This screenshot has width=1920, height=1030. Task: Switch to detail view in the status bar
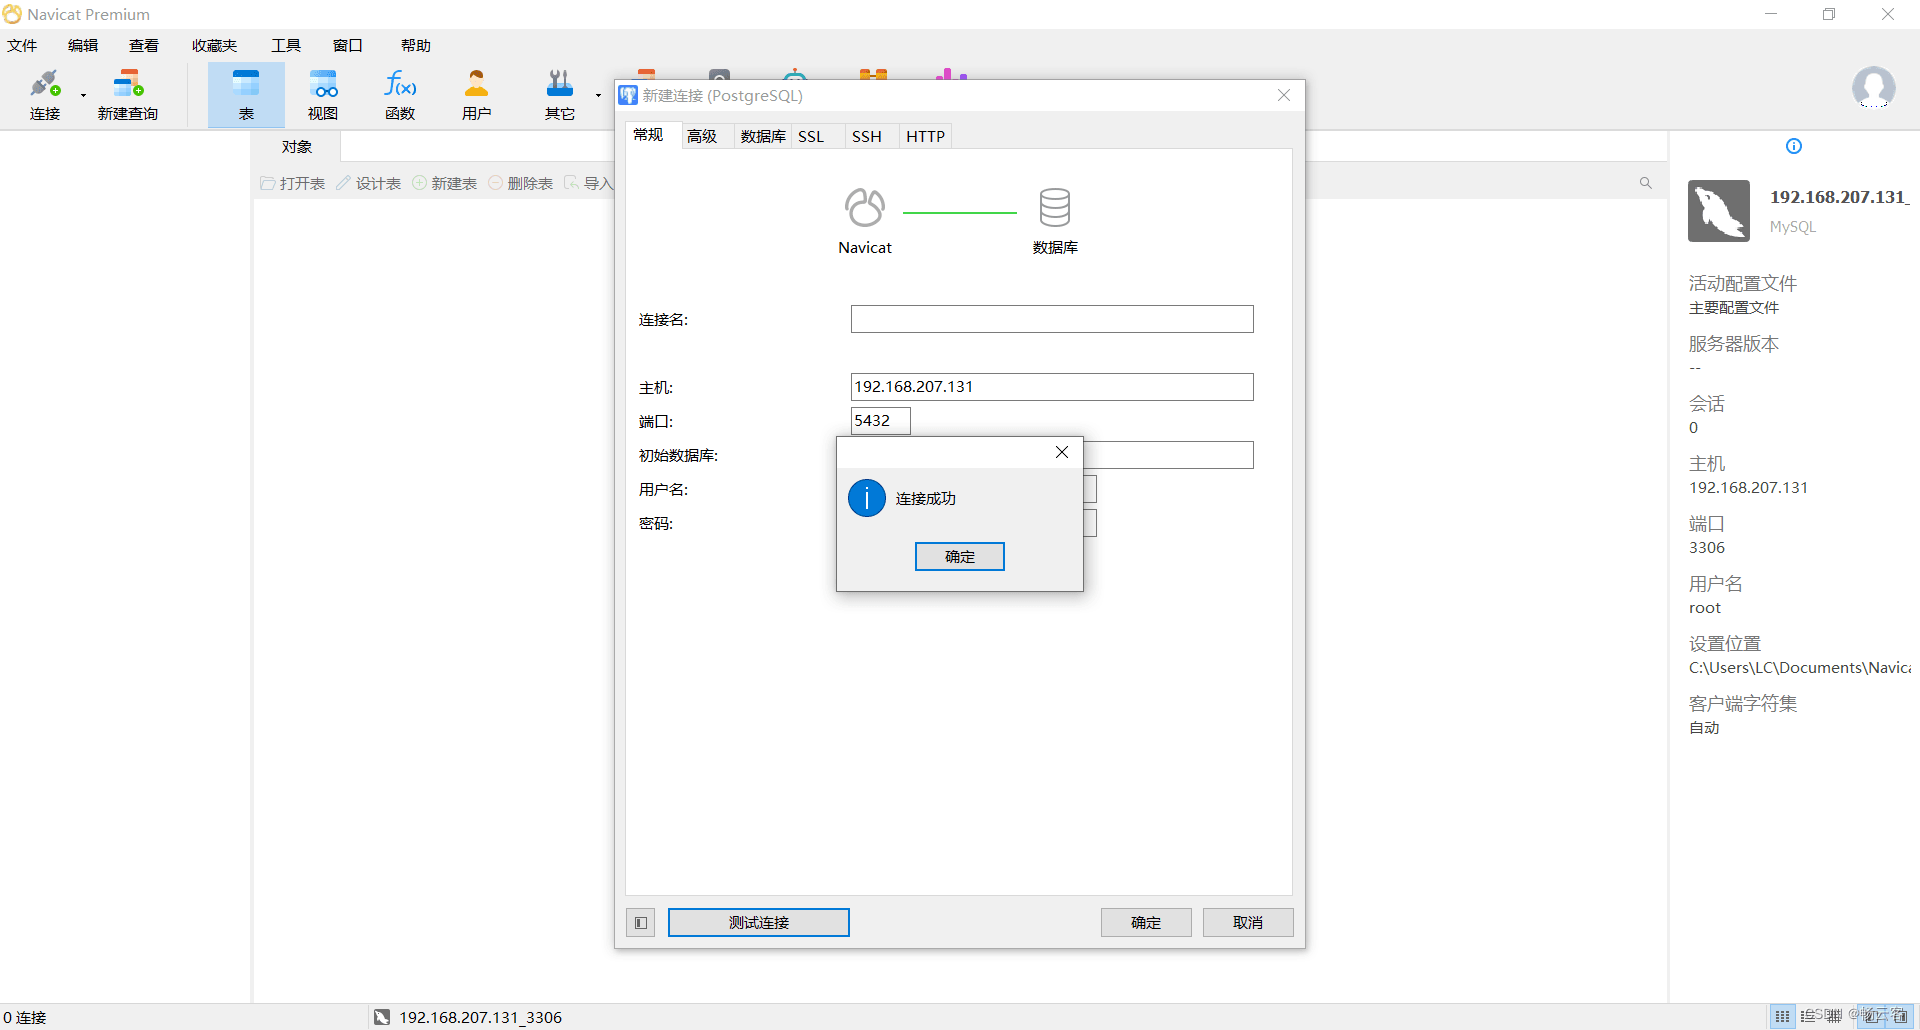click(1833, 1017)
